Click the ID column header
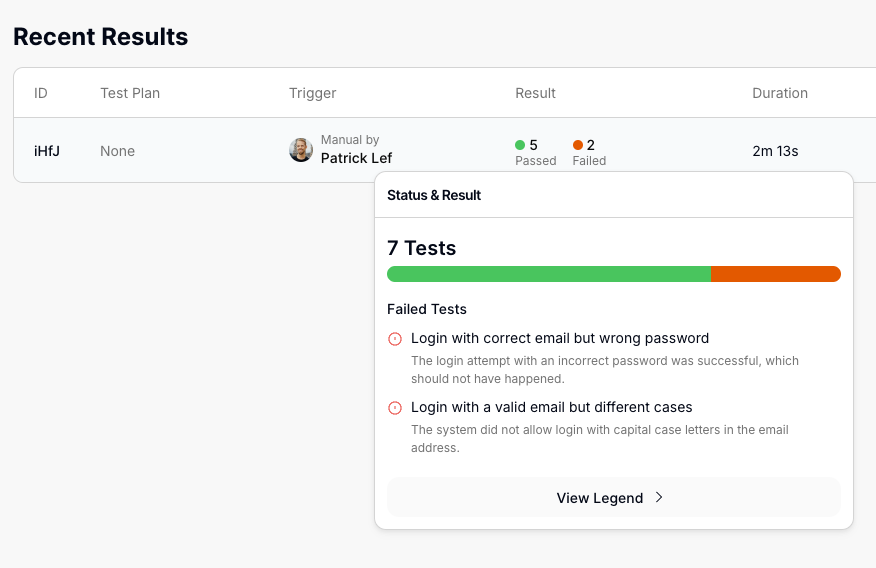 point(41,93)
